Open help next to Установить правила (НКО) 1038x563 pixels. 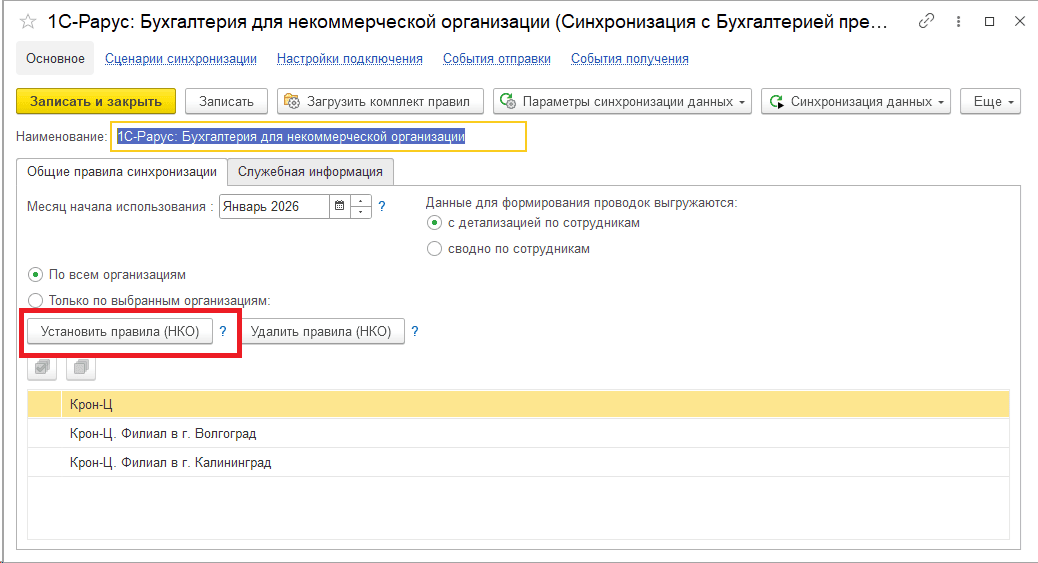pos(223,331)
